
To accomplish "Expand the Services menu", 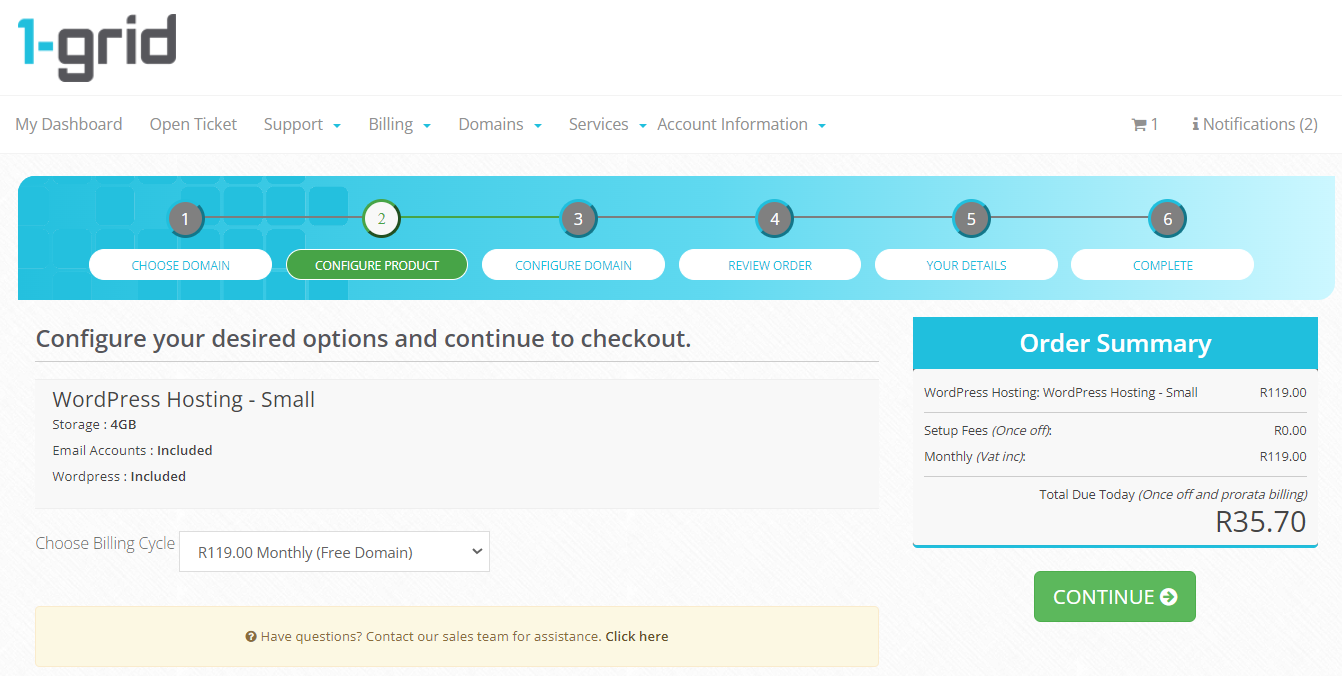I will (608, 124).
